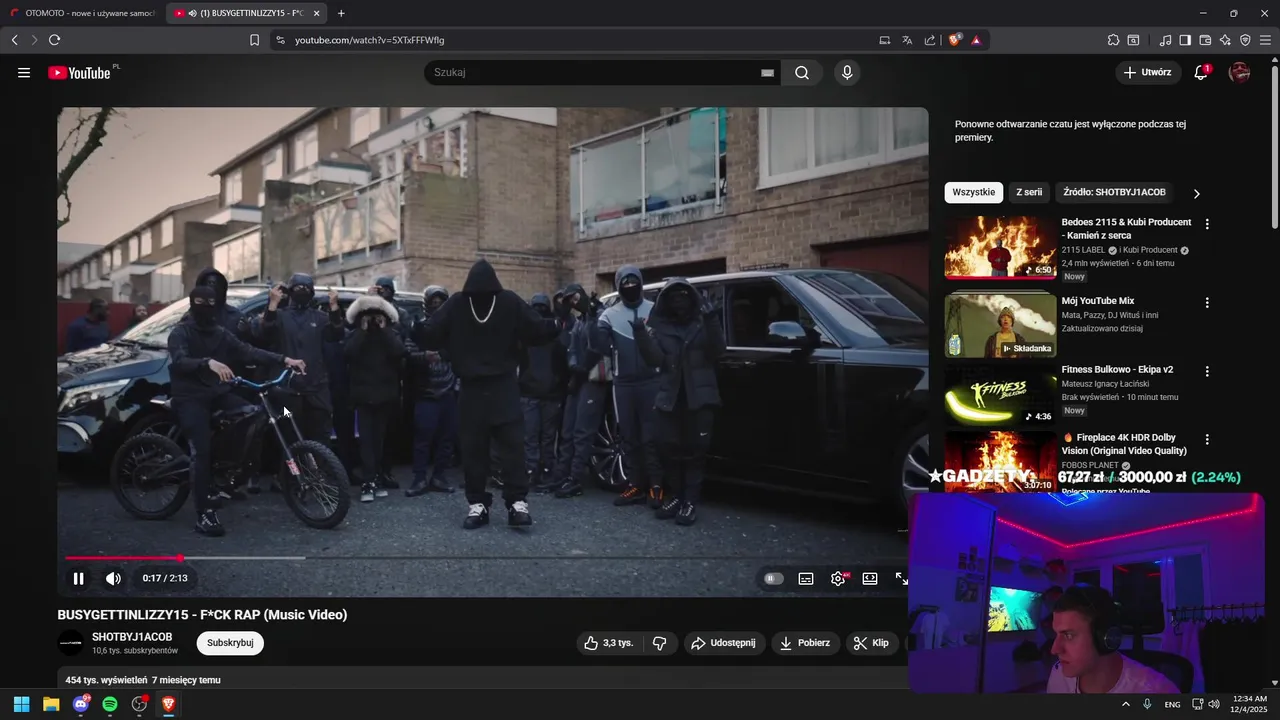Go to the YouTube home logo
This screenshot has width=1280, height=720.
click(79, 73)
